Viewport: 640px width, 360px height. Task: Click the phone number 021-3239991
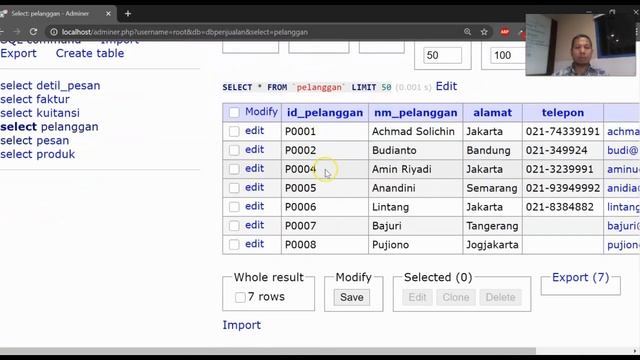point(559,169)
